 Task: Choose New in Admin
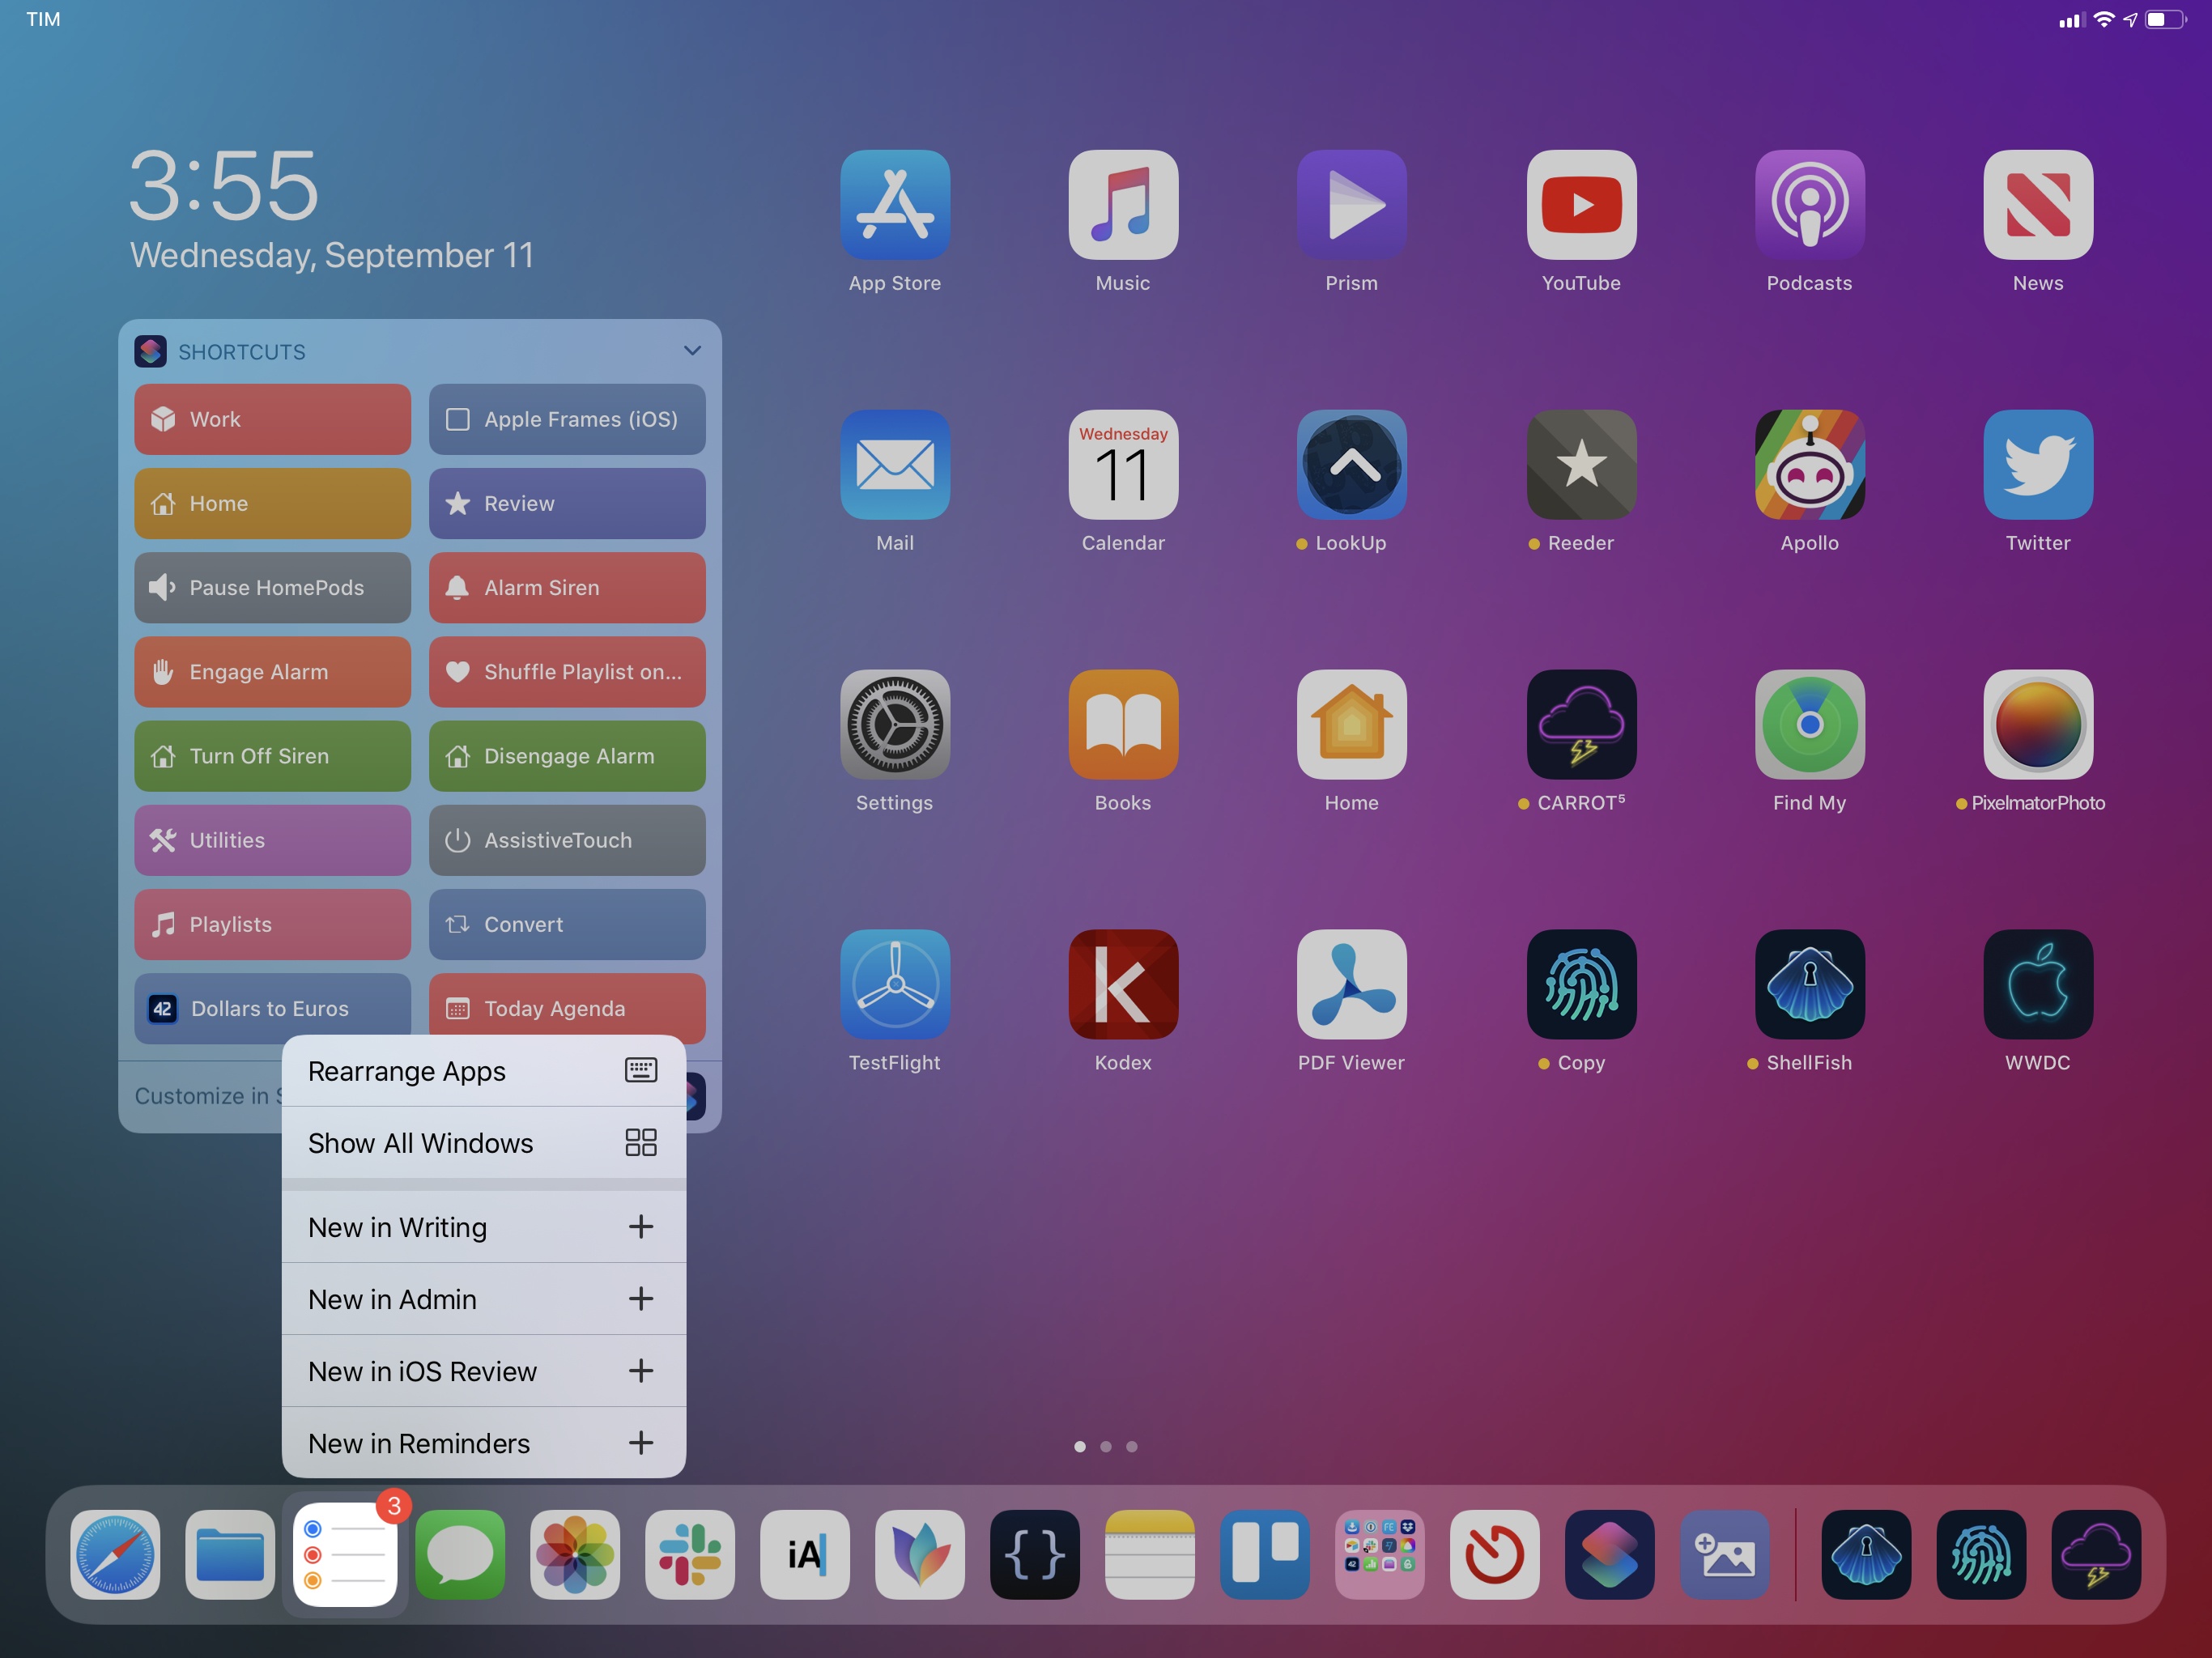(x=484, y=1299)
